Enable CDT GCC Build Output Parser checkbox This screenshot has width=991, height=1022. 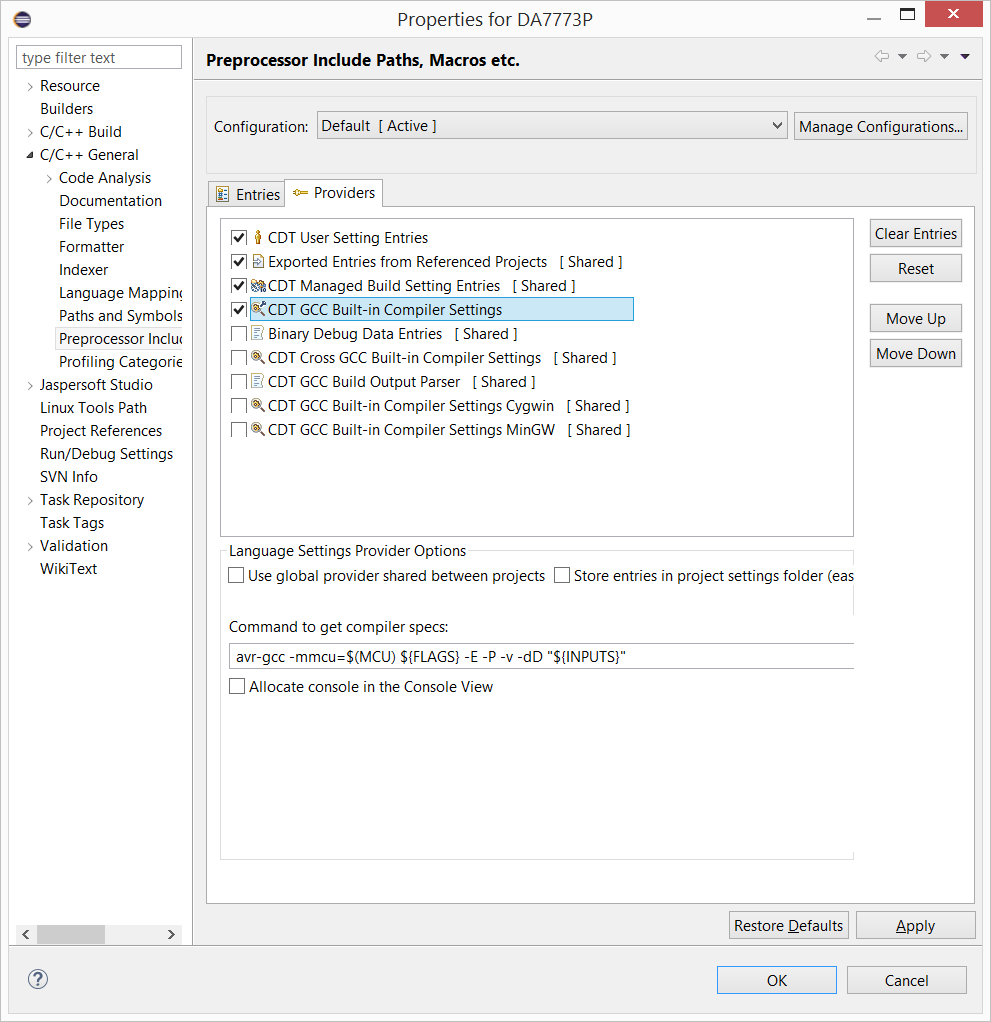[239, 381]
